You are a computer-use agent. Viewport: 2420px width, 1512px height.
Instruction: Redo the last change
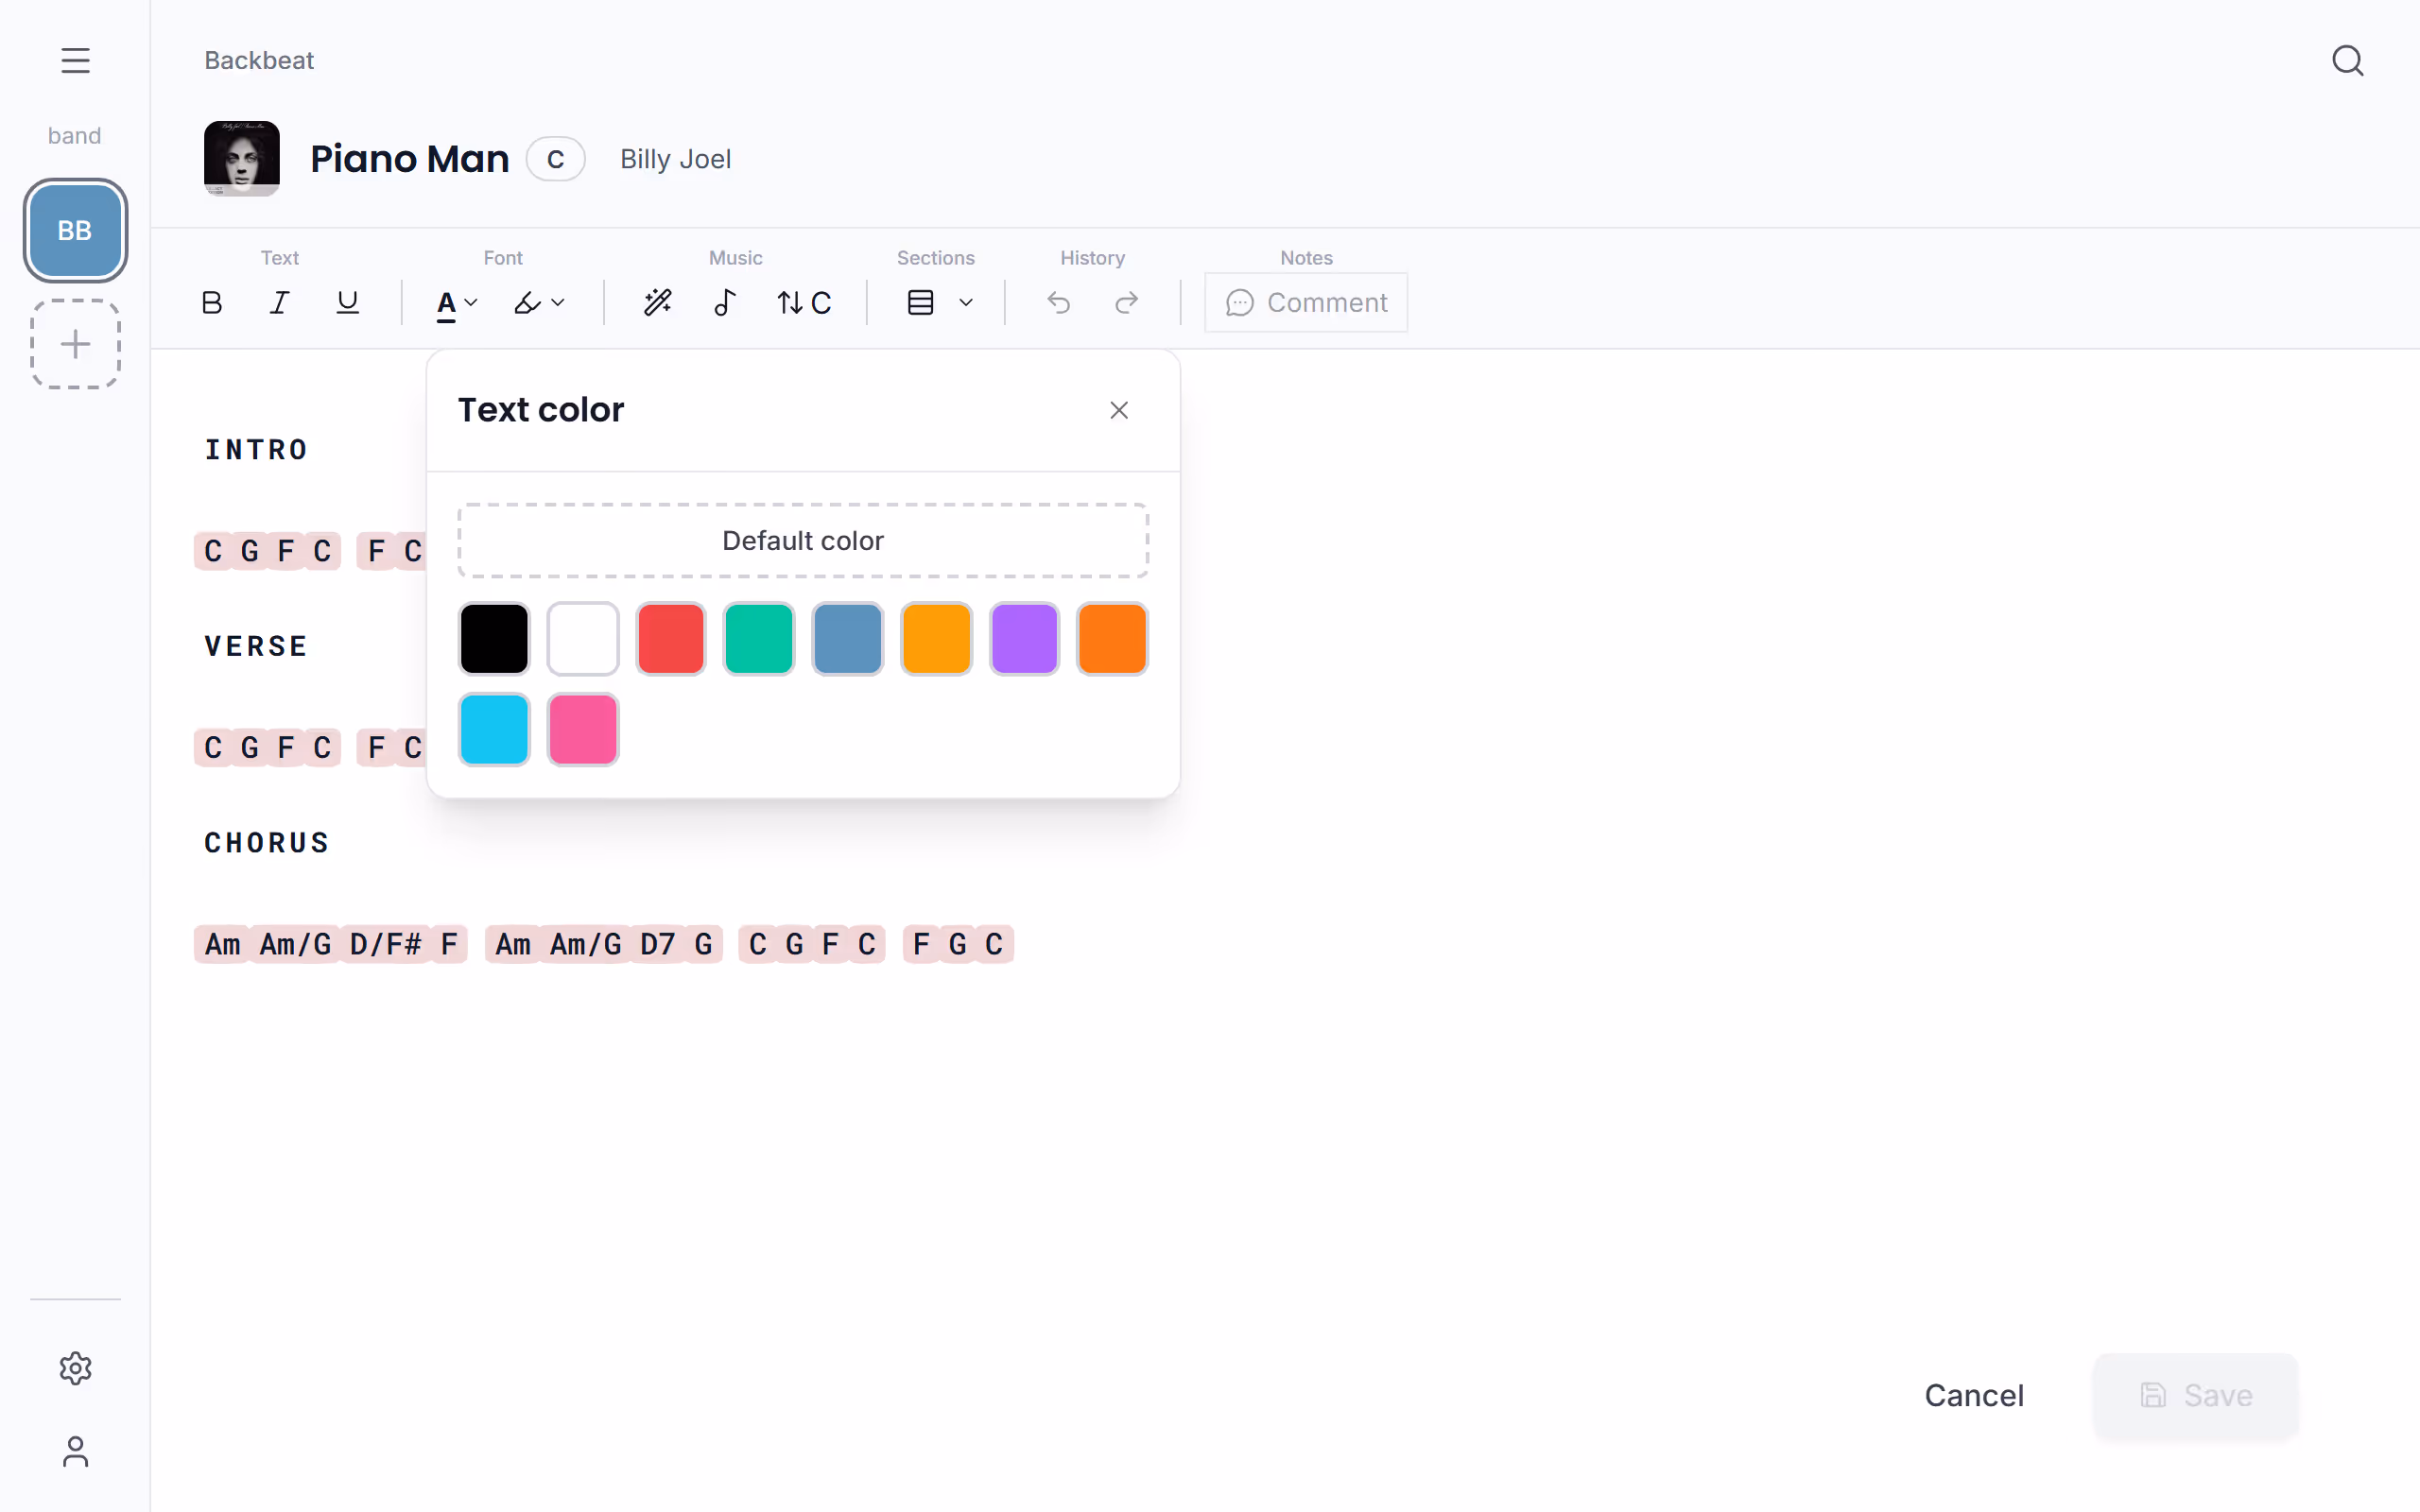[x=1126, y=302]
